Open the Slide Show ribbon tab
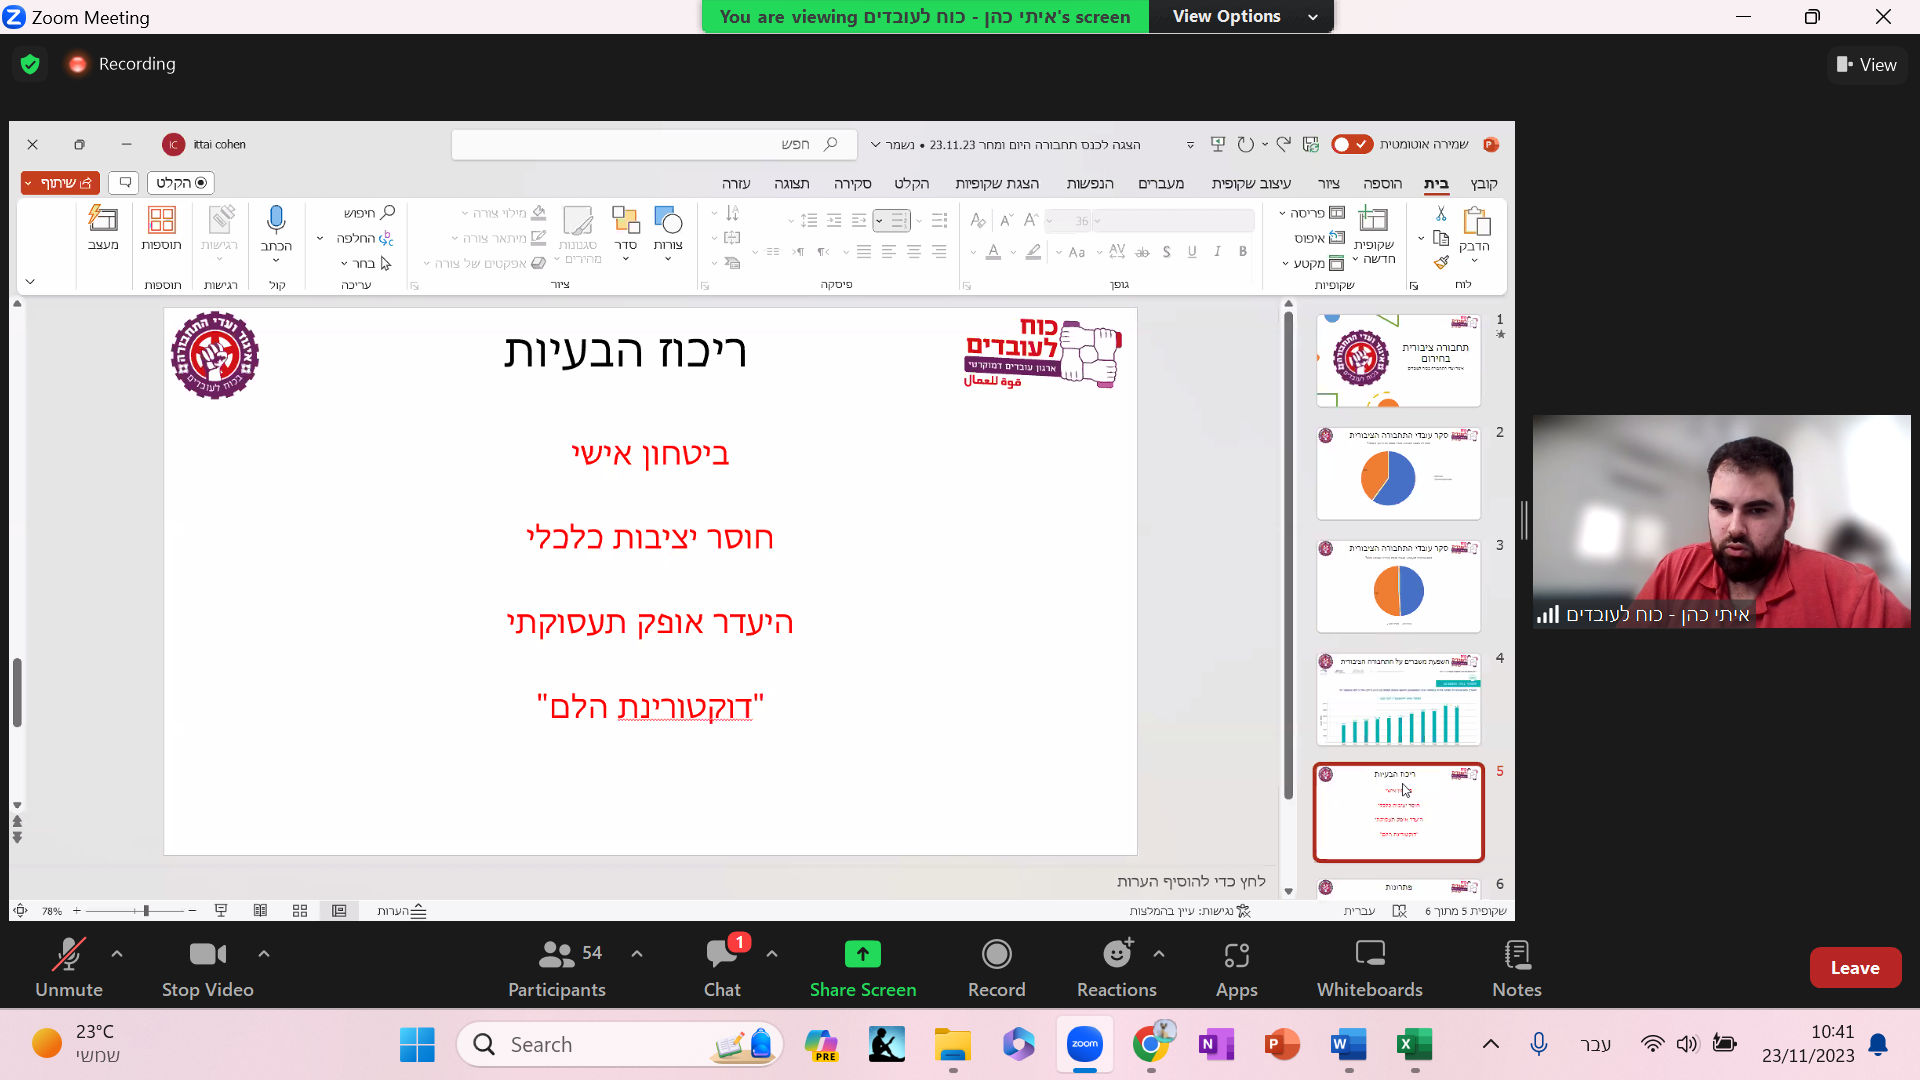The height and width of the screenshot is (1080, 1920). point(996,184)
